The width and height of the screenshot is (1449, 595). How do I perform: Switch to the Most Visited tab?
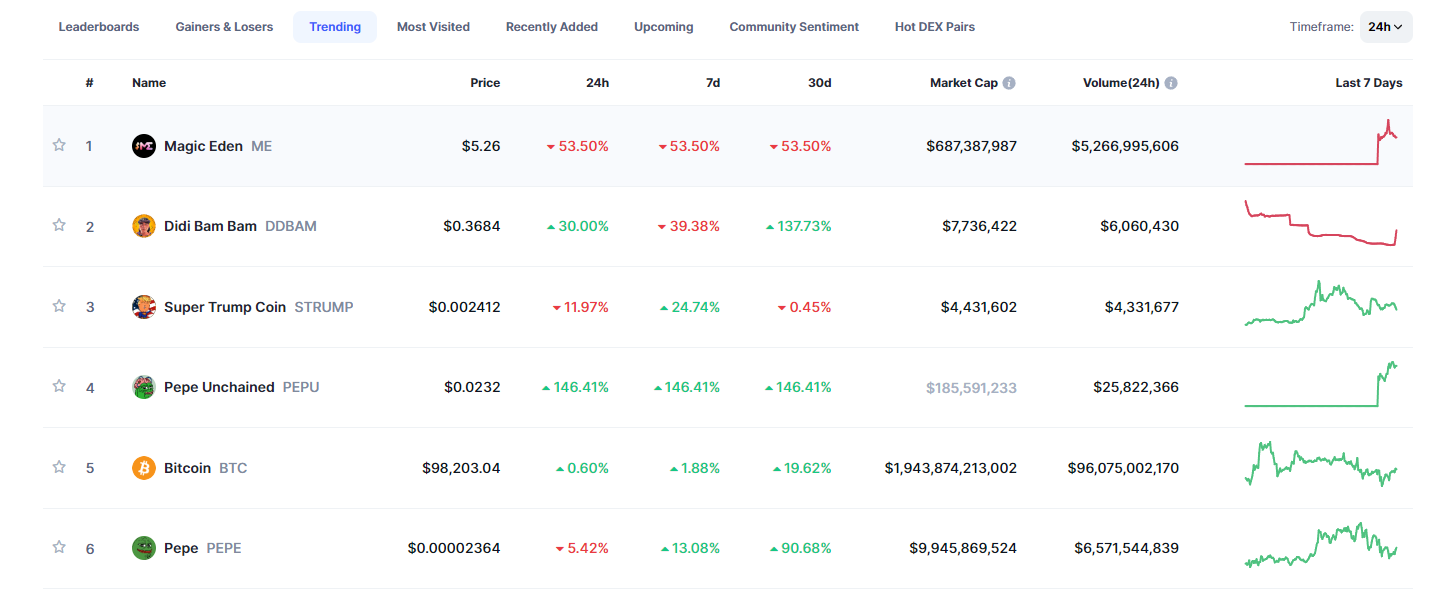click(433, 27)
